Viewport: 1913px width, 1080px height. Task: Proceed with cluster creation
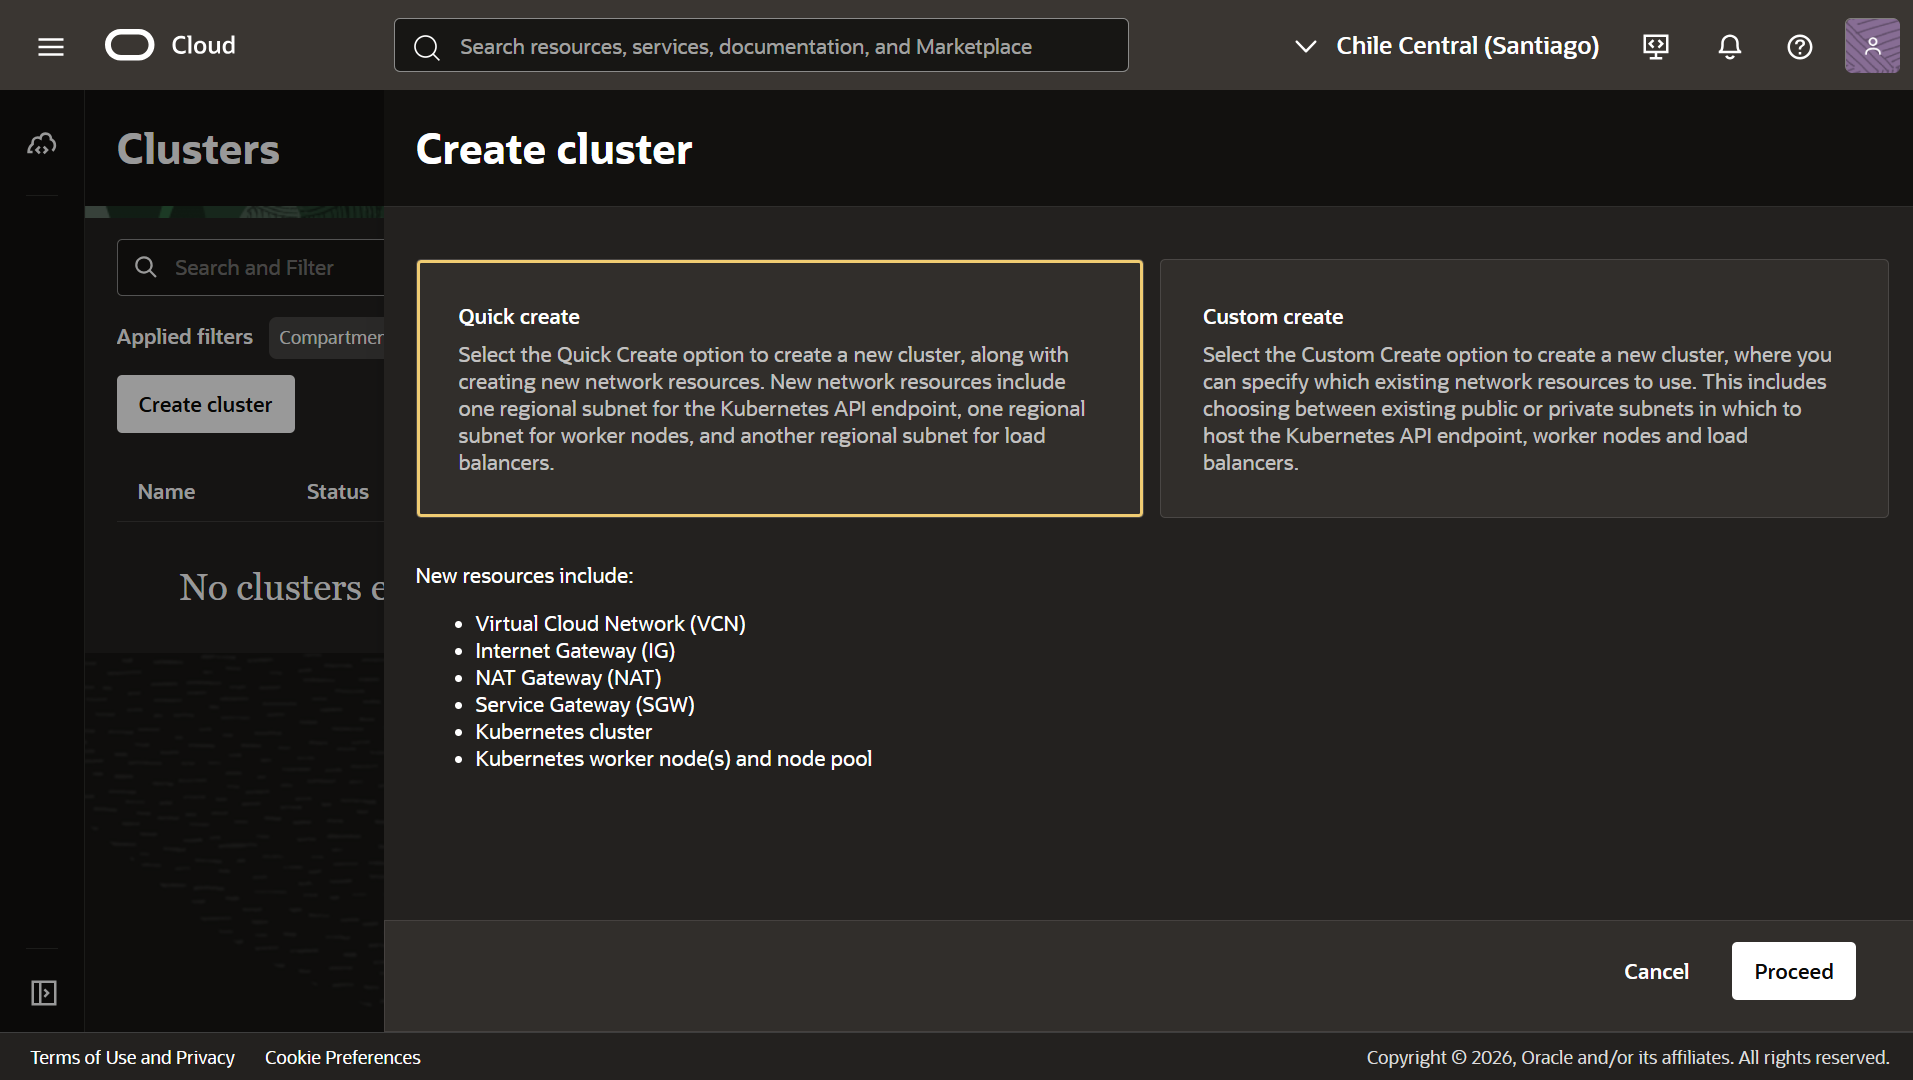click(x=1792, y=971)
